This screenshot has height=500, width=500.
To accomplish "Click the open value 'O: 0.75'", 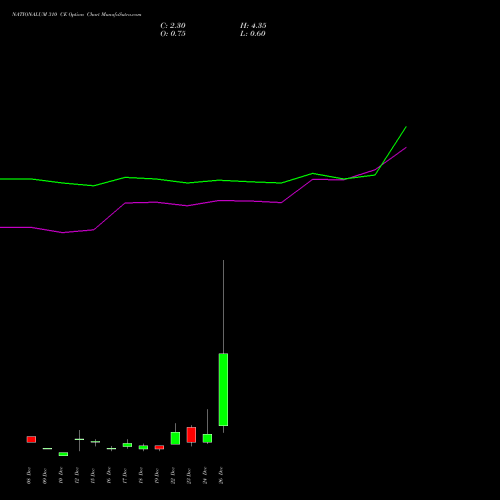I will pyautogui.click(x=173, y=34).
